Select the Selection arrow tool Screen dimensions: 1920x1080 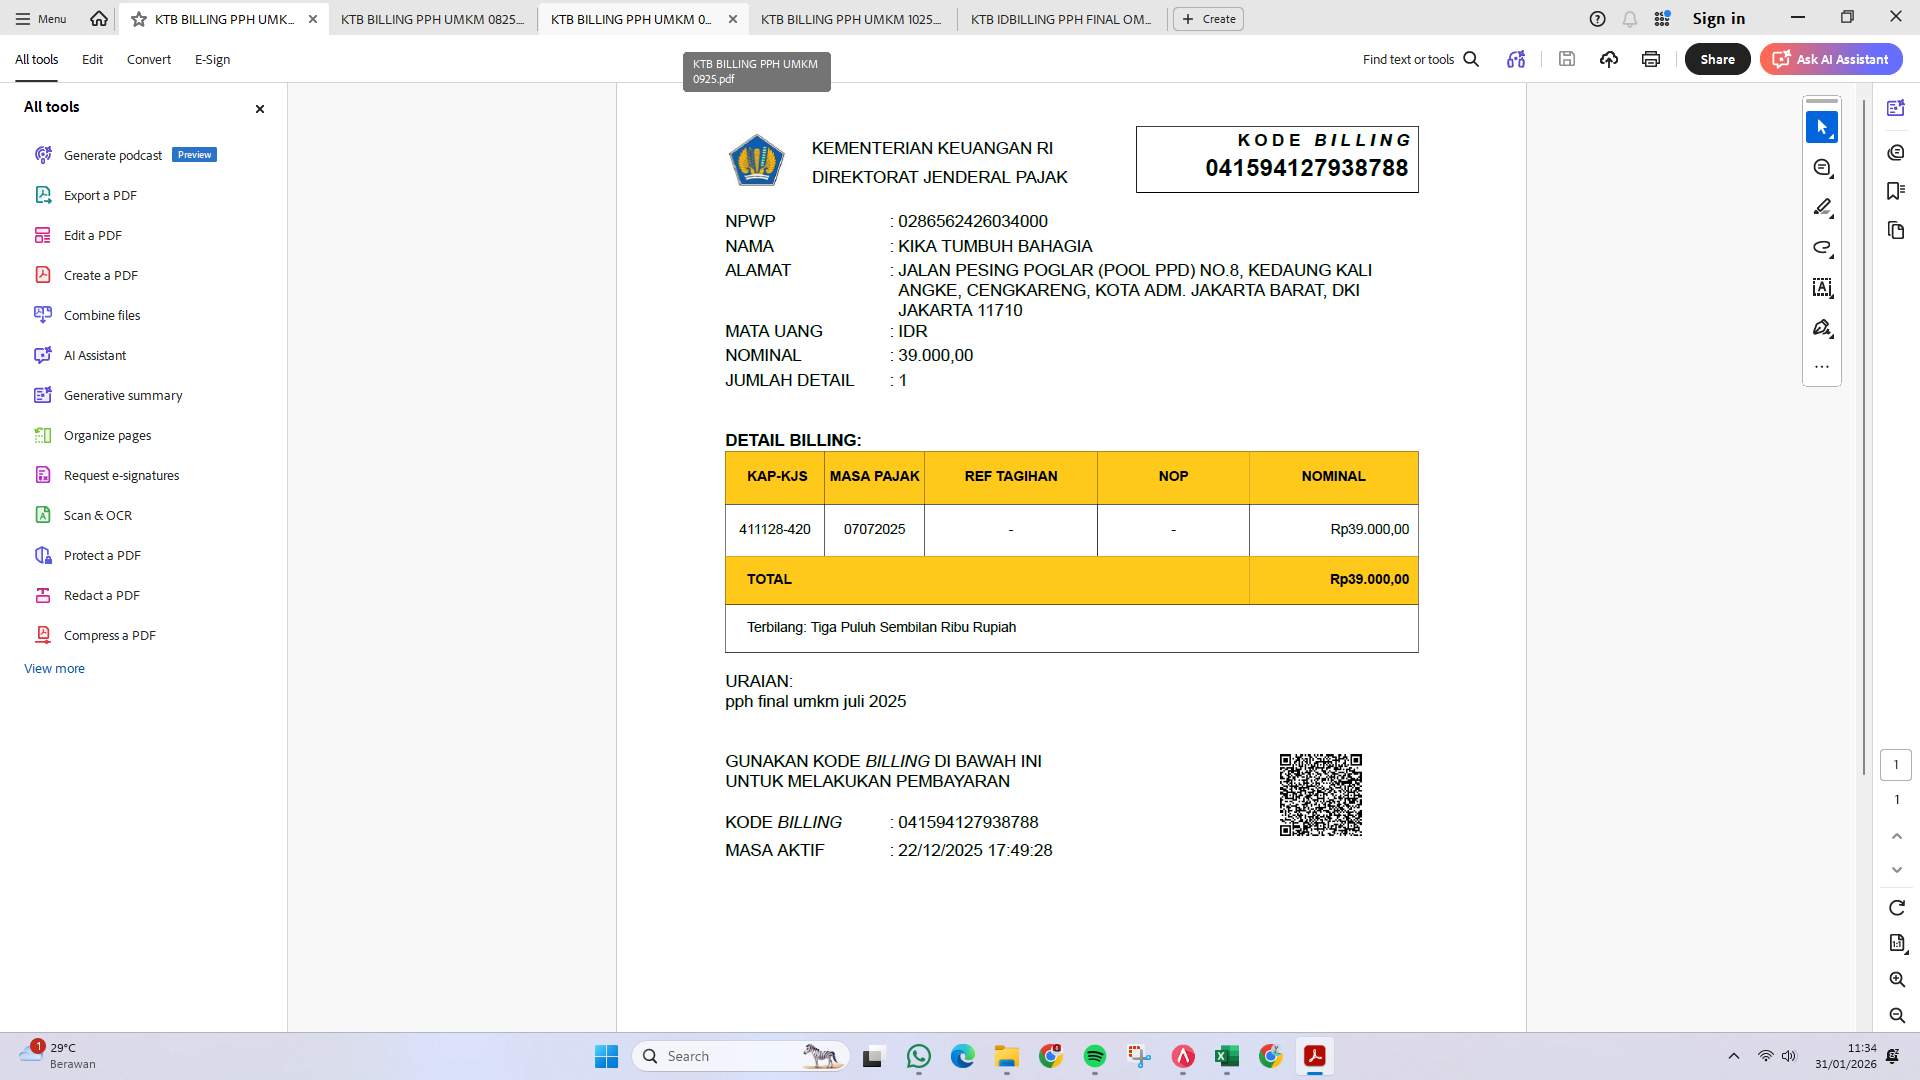1822,127
